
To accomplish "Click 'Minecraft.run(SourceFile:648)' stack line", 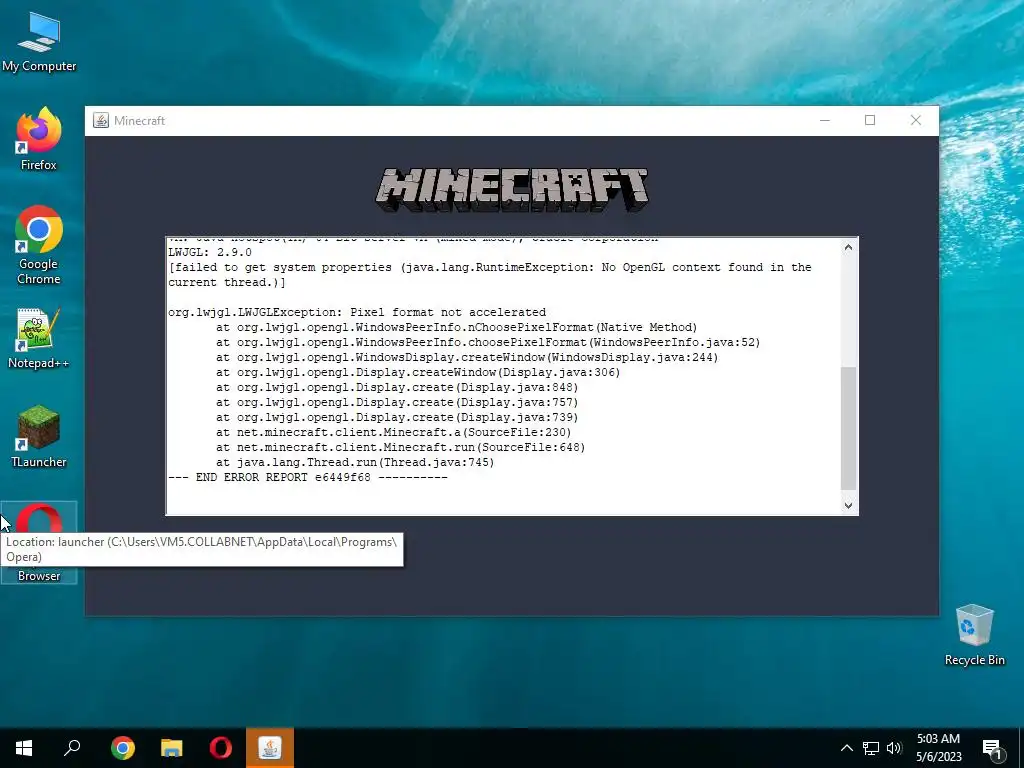I will pyautogui.click(x=400, y=447).
